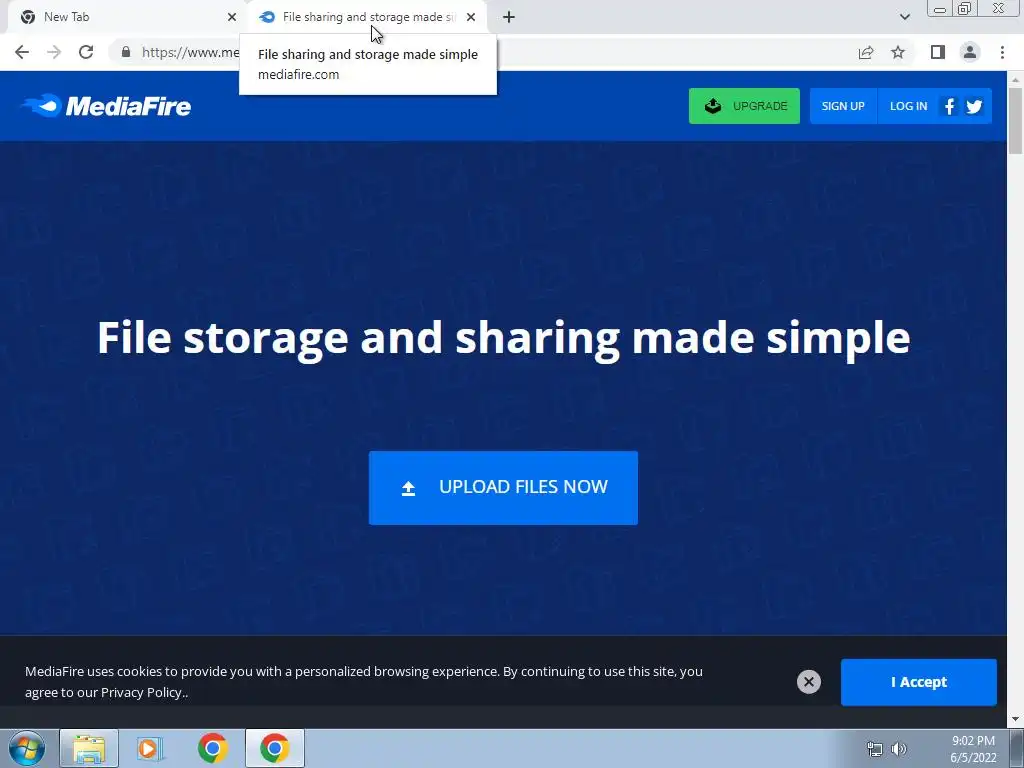Click the scrollbar down arrow
Viewport: 1024px width, 768px height.
click(1015, 720)
